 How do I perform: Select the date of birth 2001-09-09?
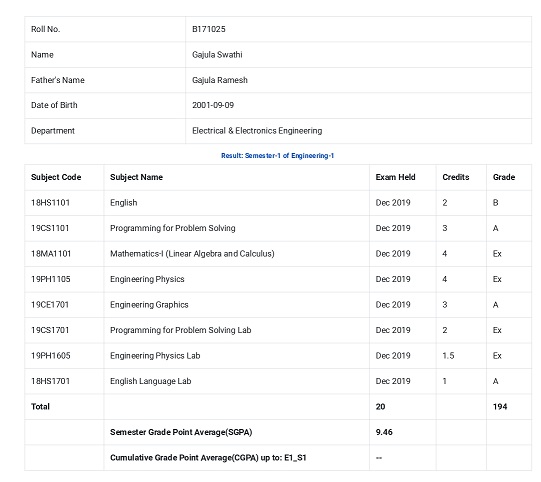point(213,105)
